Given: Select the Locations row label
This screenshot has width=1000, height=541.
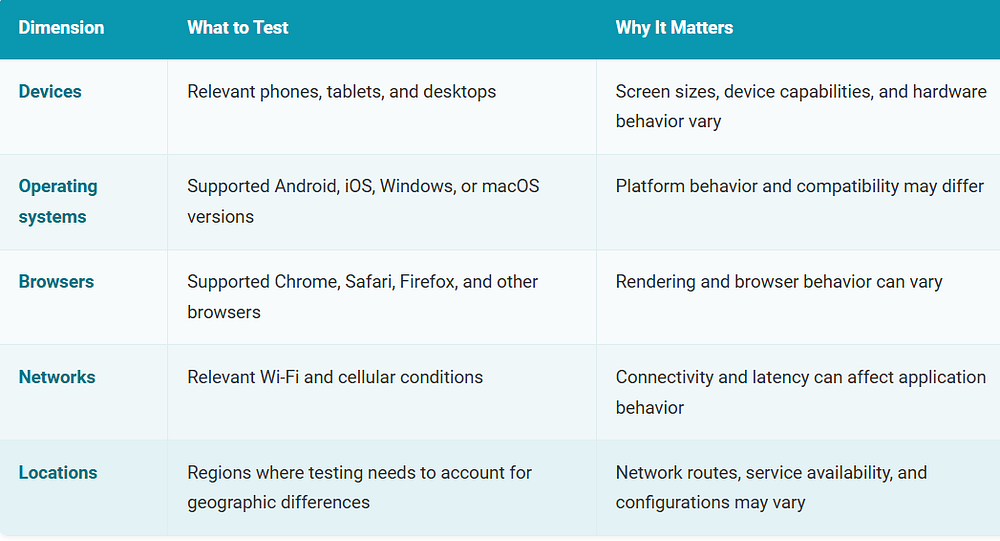Looking at the screenshot, I should 58,473.
